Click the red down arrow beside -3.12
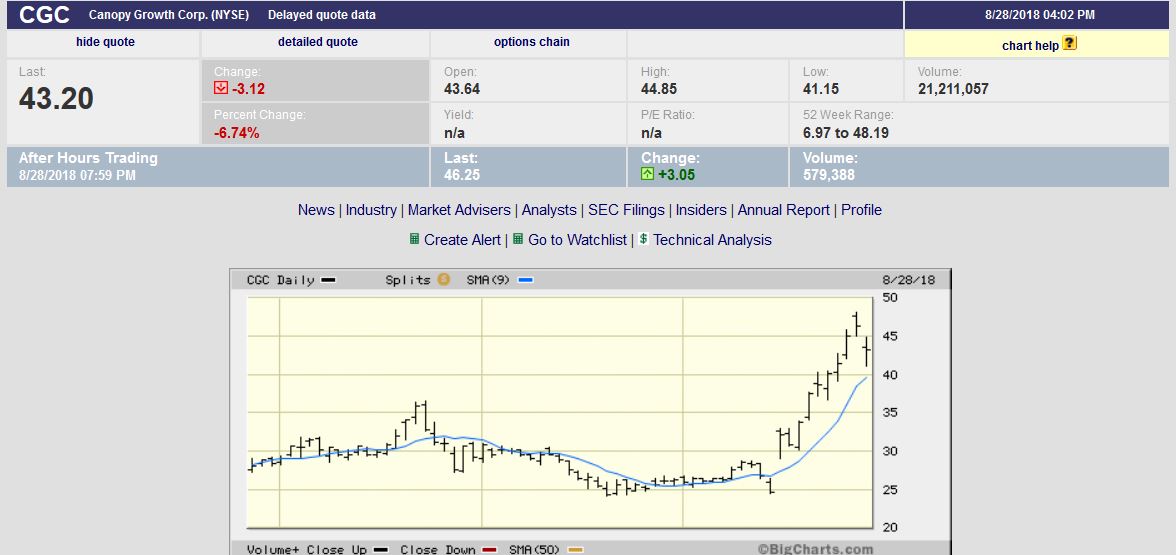Screen dimensions: 1176x555 (x=221, y=89)
